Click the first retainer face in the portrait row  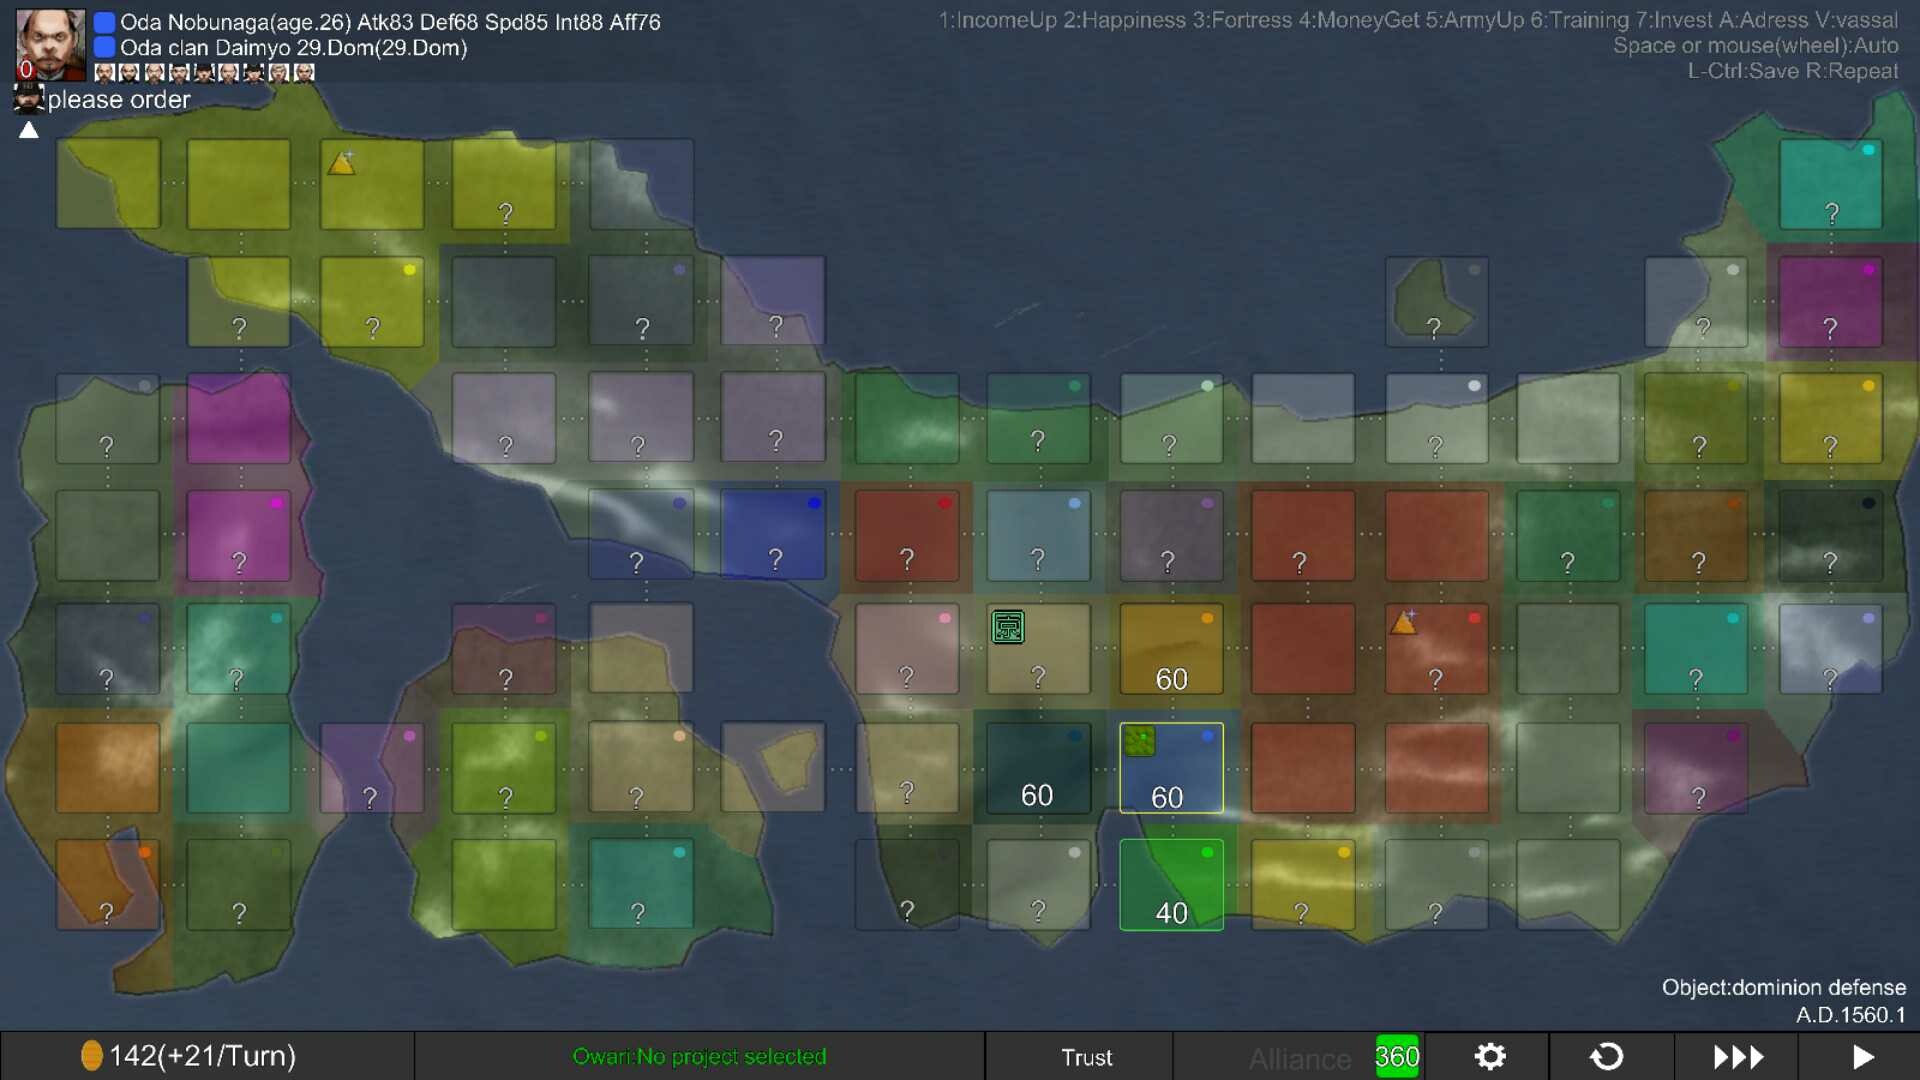pyautogui.click(x=103, y=71)
